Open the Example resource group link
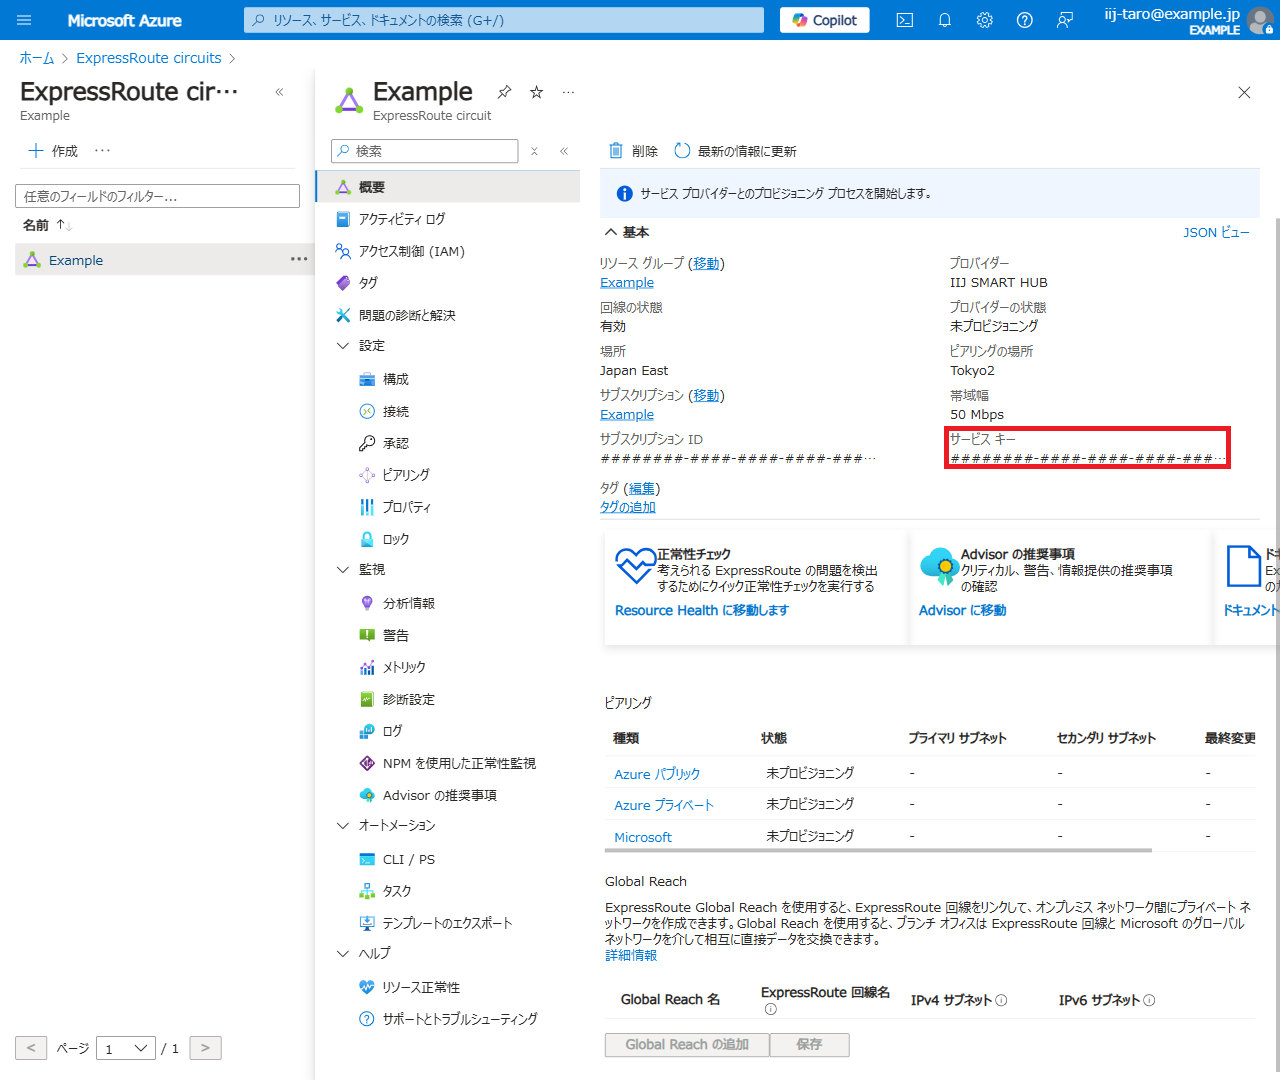The height and width of the screenshot is (1080, 1280). point(627,282)
